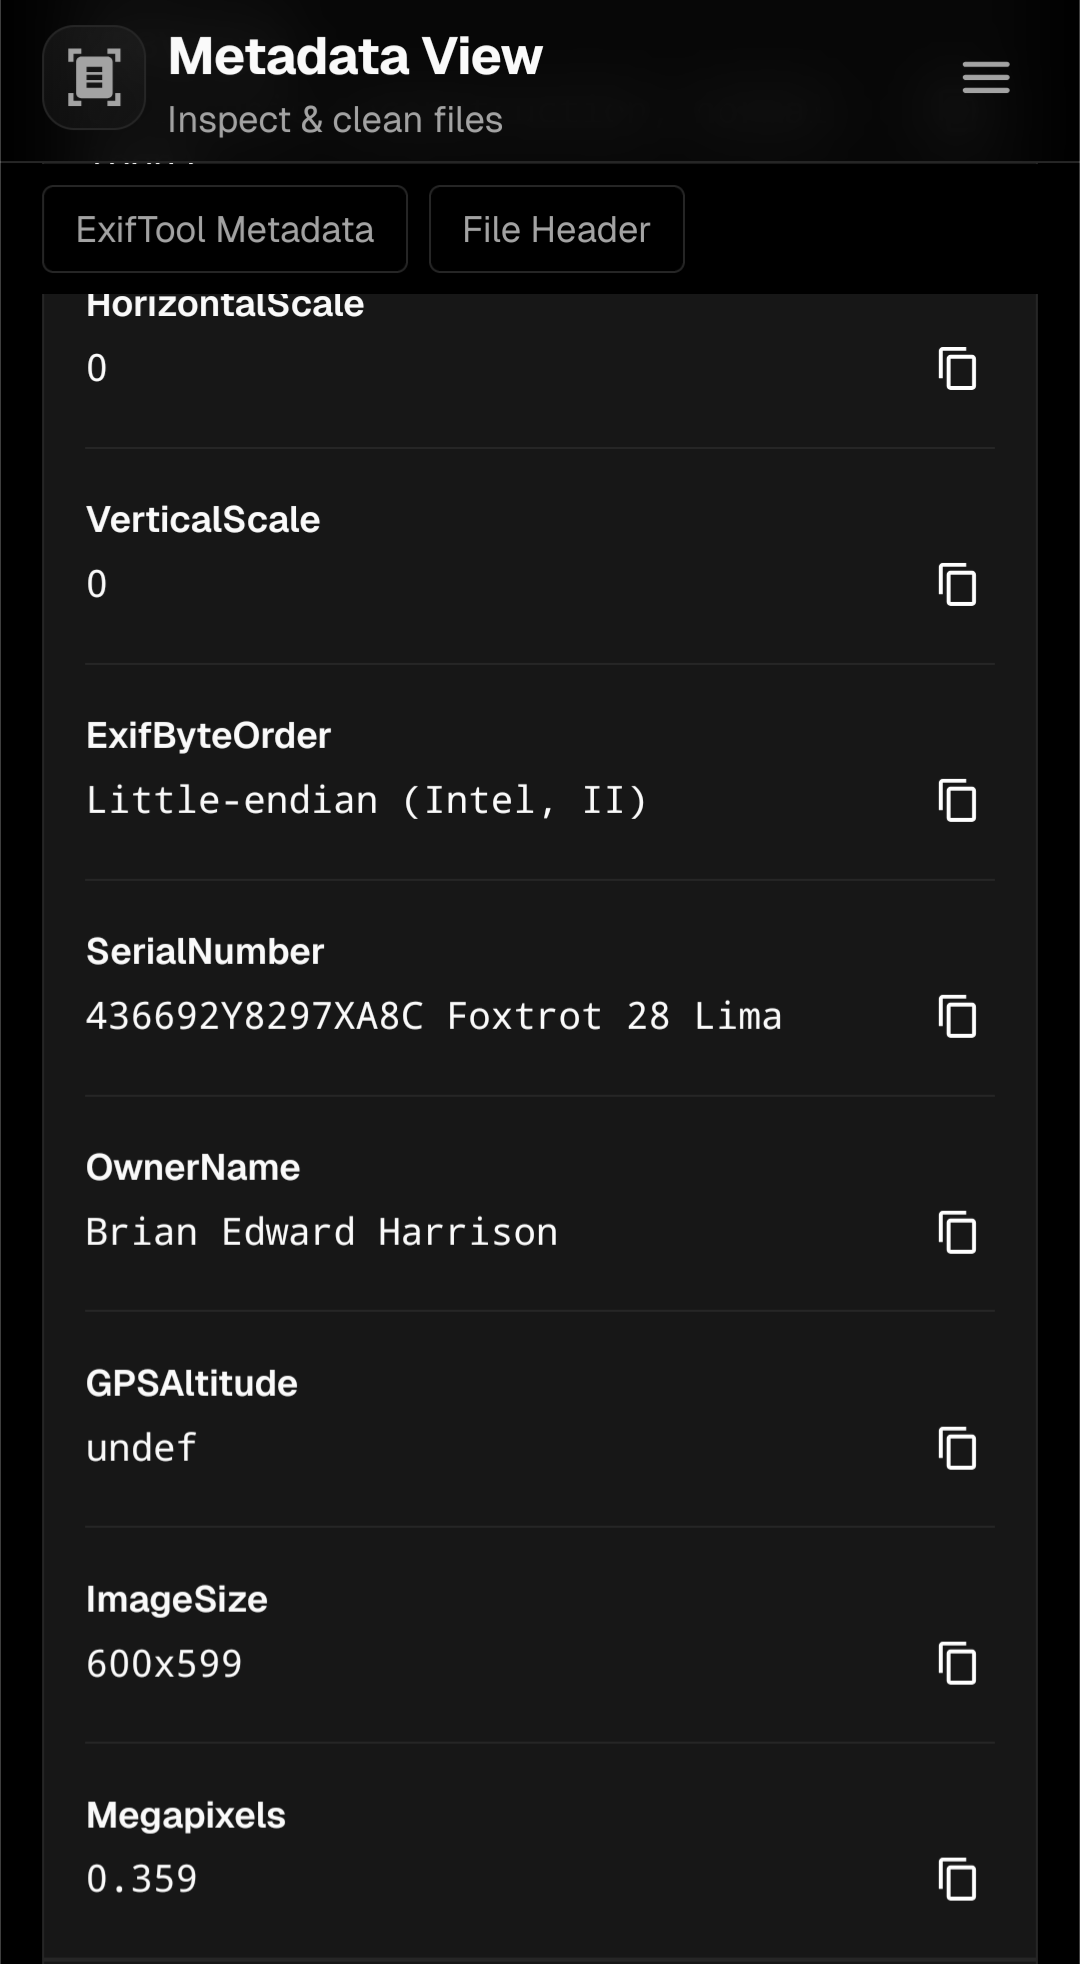Copy the ImageSize value
The height and width of the screenshot is (1964, 1080).
click(957, 1665)
